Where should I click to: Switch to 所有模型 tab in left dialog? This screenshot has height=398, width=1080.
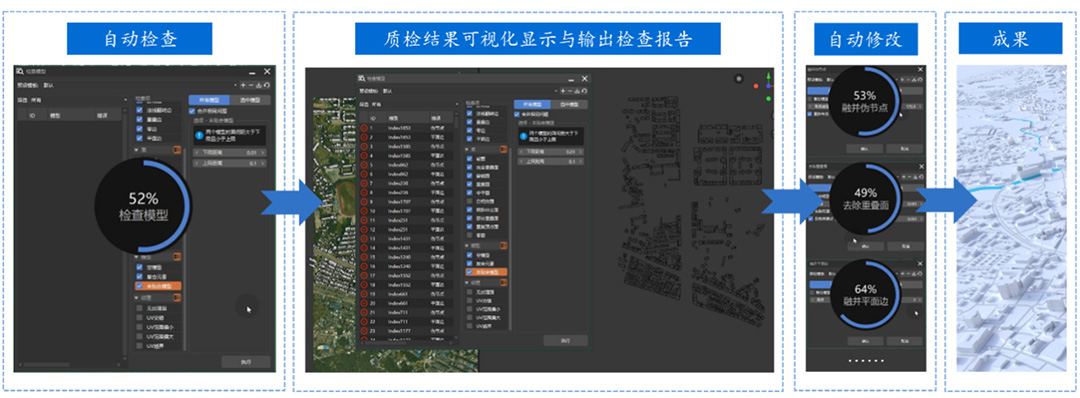(x=208, y=100)
